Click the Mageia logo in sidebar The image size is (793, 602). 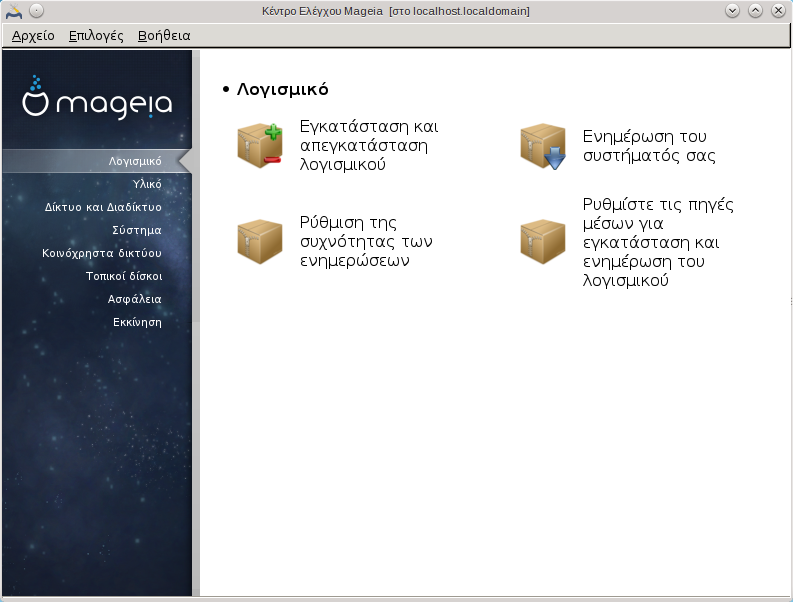97,98
